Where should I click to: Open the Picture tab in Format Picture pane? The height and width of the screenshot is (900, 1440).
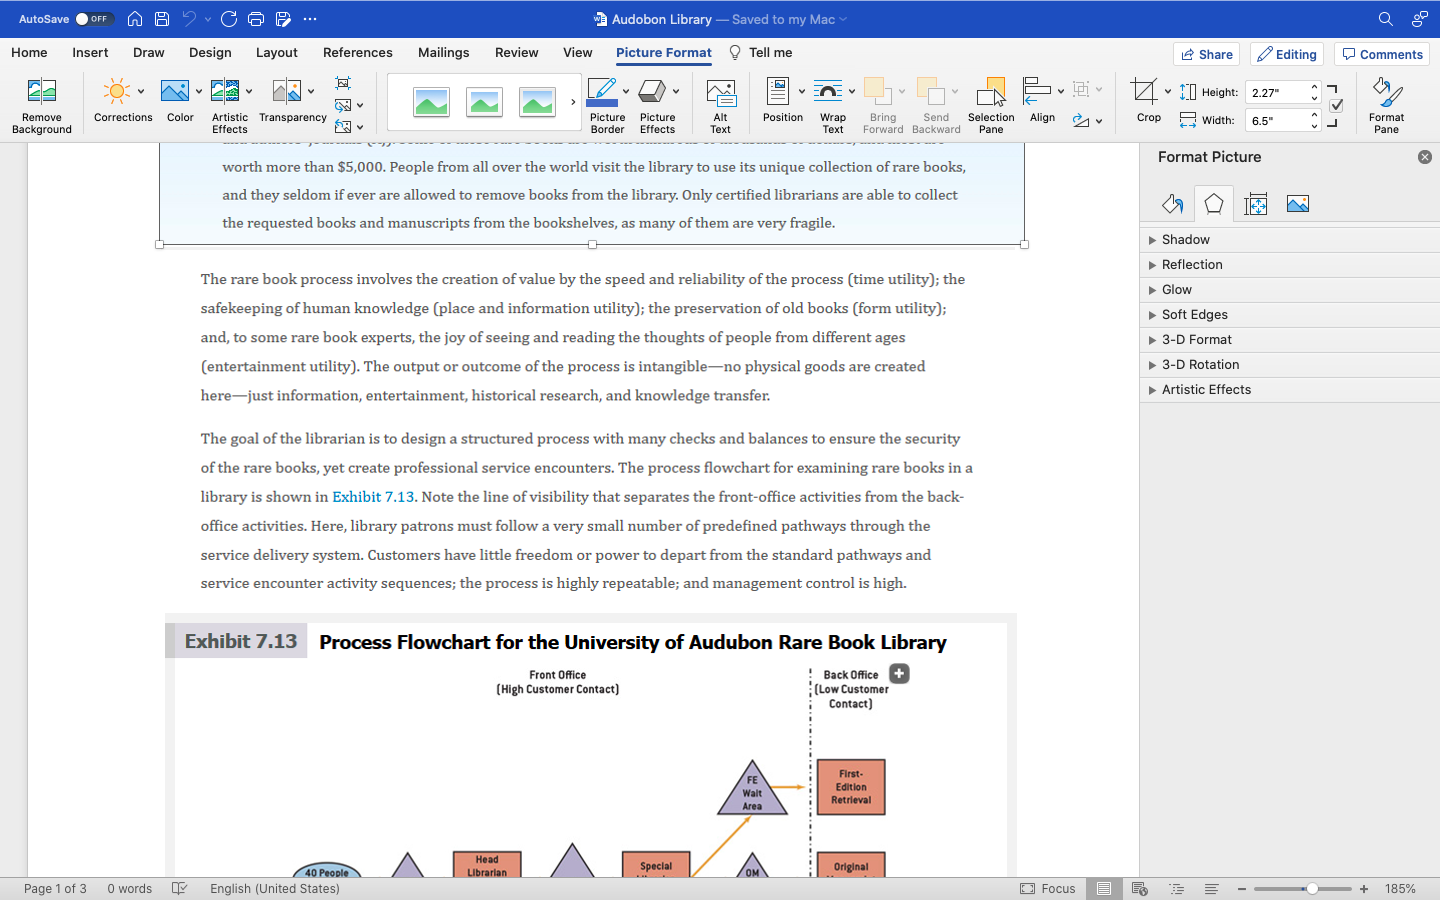1297,203
